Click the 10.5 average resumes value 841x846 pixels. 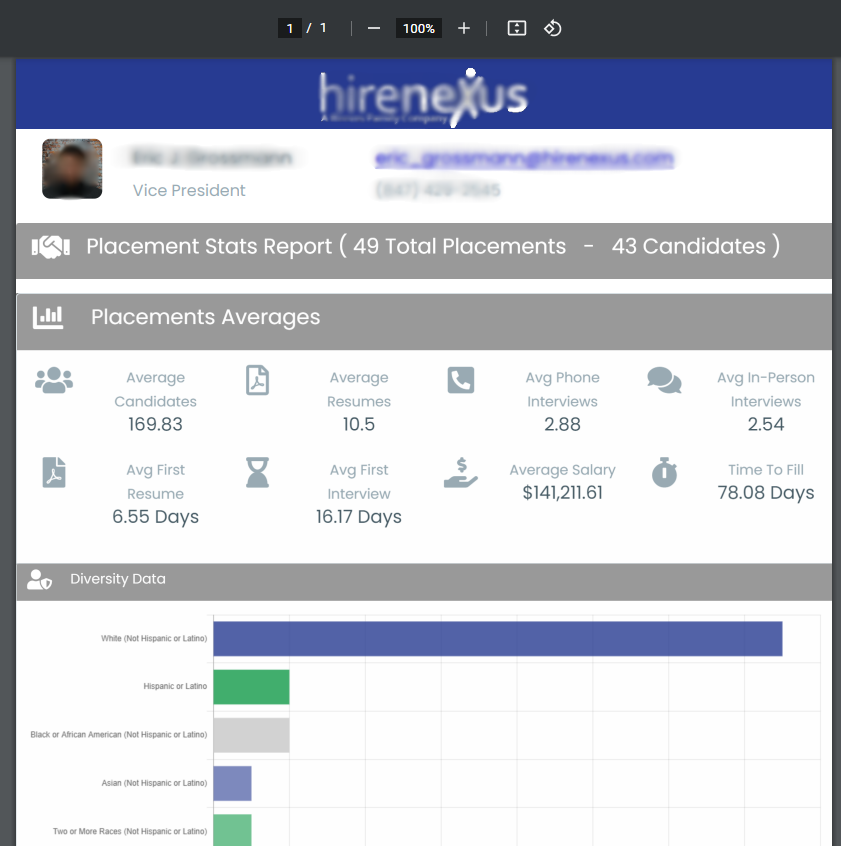coord(359,425)
